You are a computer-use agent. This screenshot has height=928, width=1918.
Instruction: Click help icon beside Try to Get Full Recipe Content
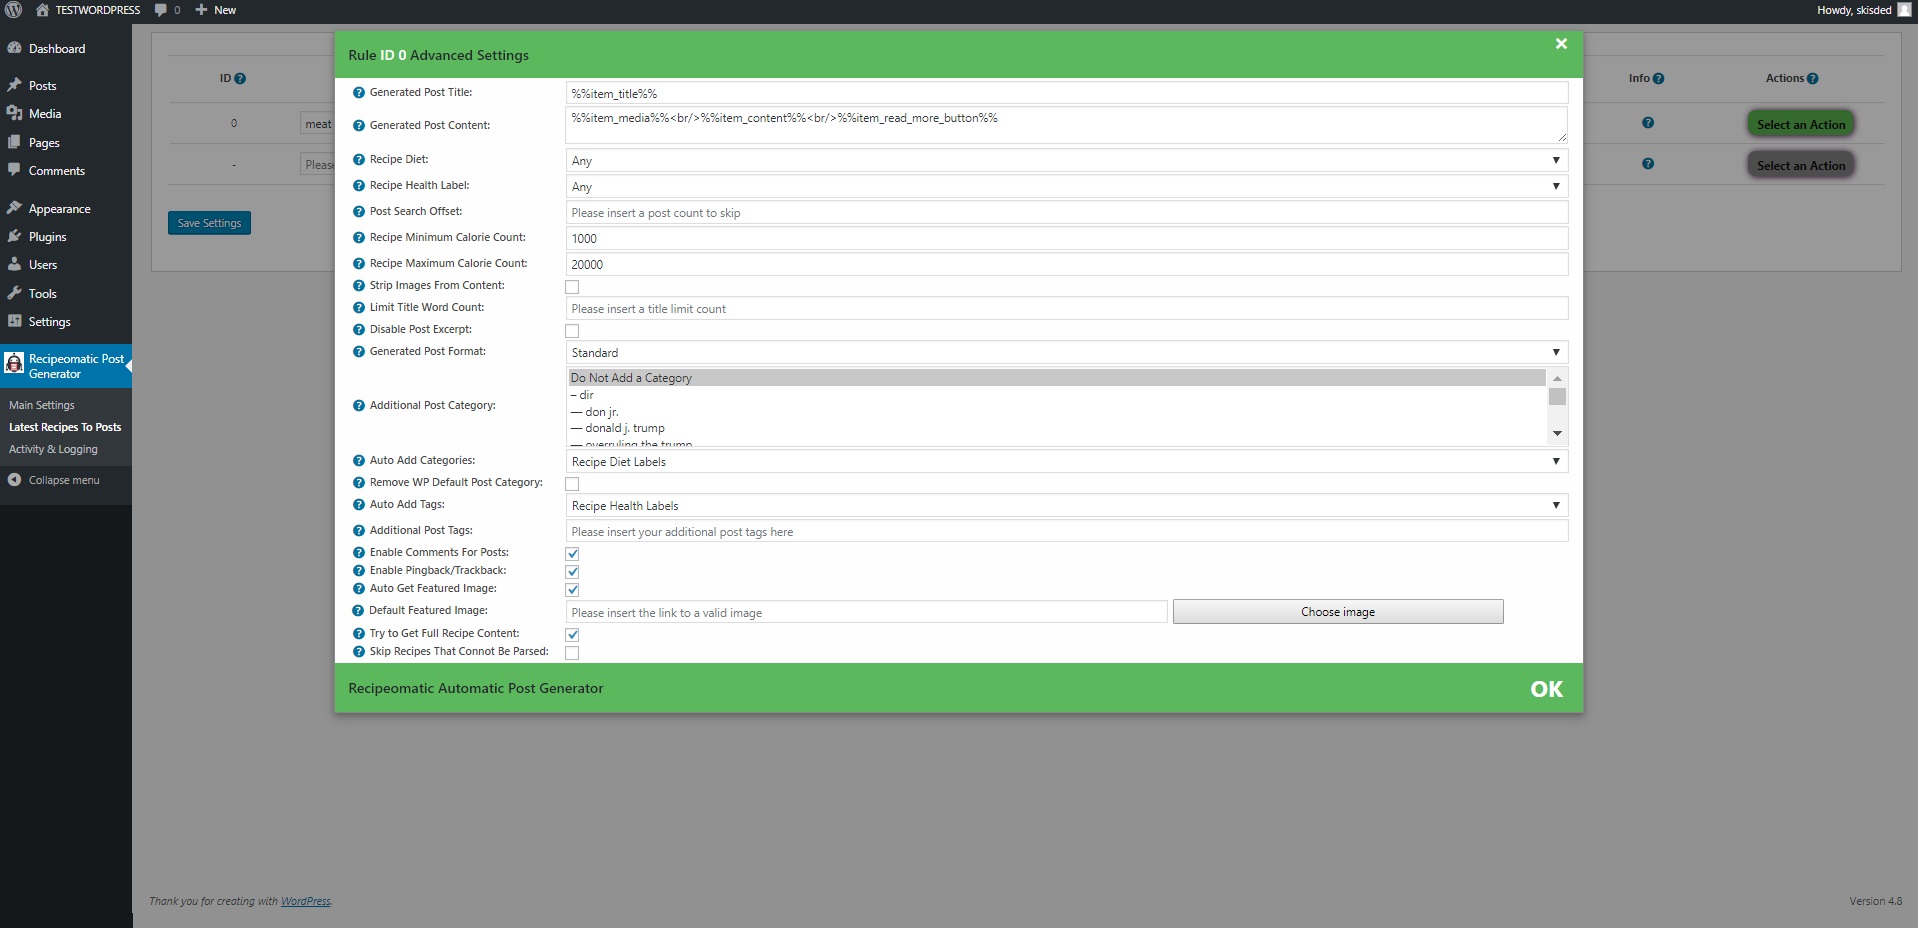[359, 634]
